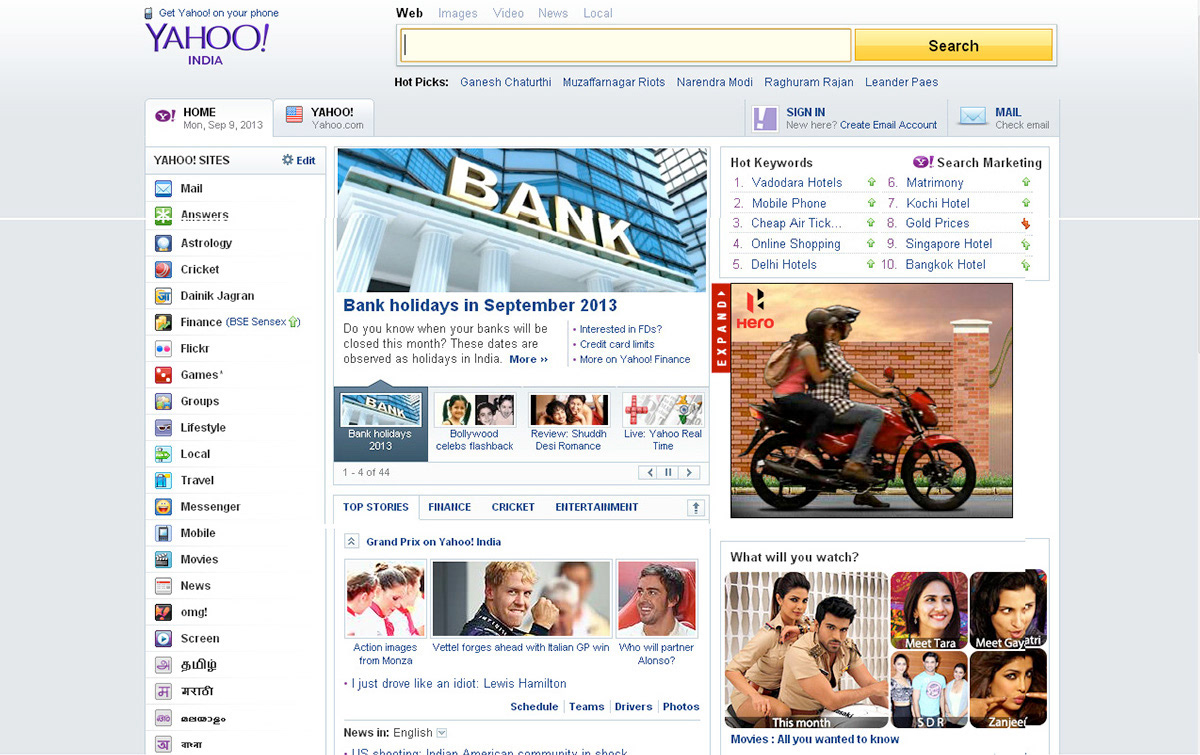This screenshot has width=1200, height=755.
Task: Click the Games dice icon
Action: coord(163,375)
